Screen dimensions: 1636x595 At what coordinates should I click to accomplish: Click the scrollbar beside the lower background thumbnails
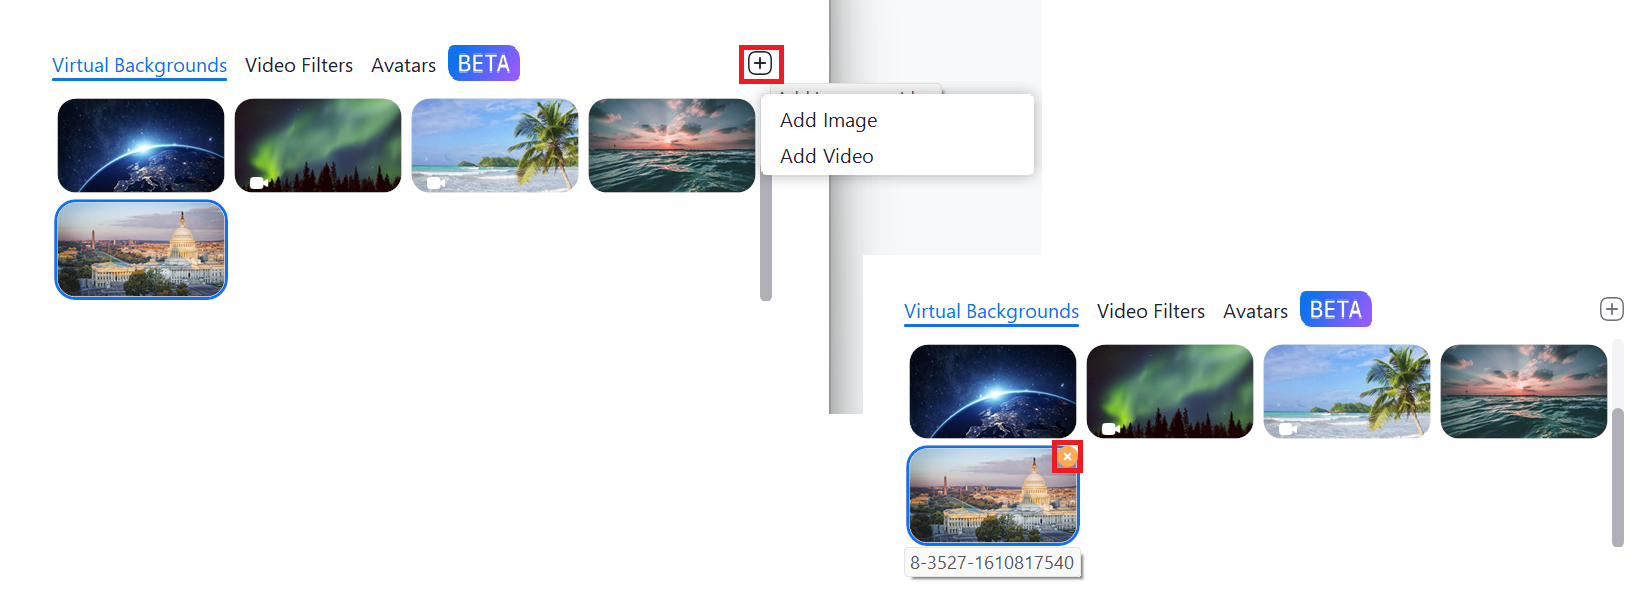[x=1617, y=477]
